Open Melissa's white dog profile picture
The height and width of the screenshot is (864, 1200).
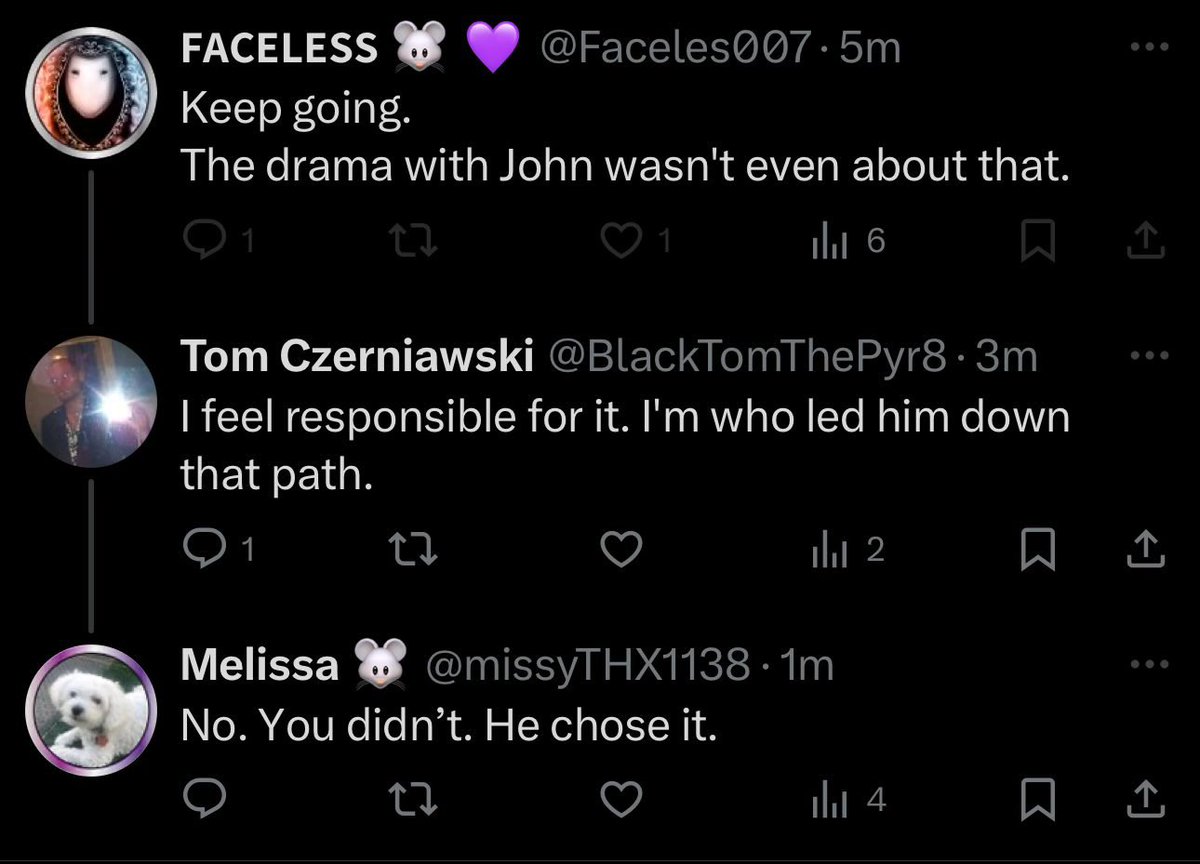click(91, 705)
